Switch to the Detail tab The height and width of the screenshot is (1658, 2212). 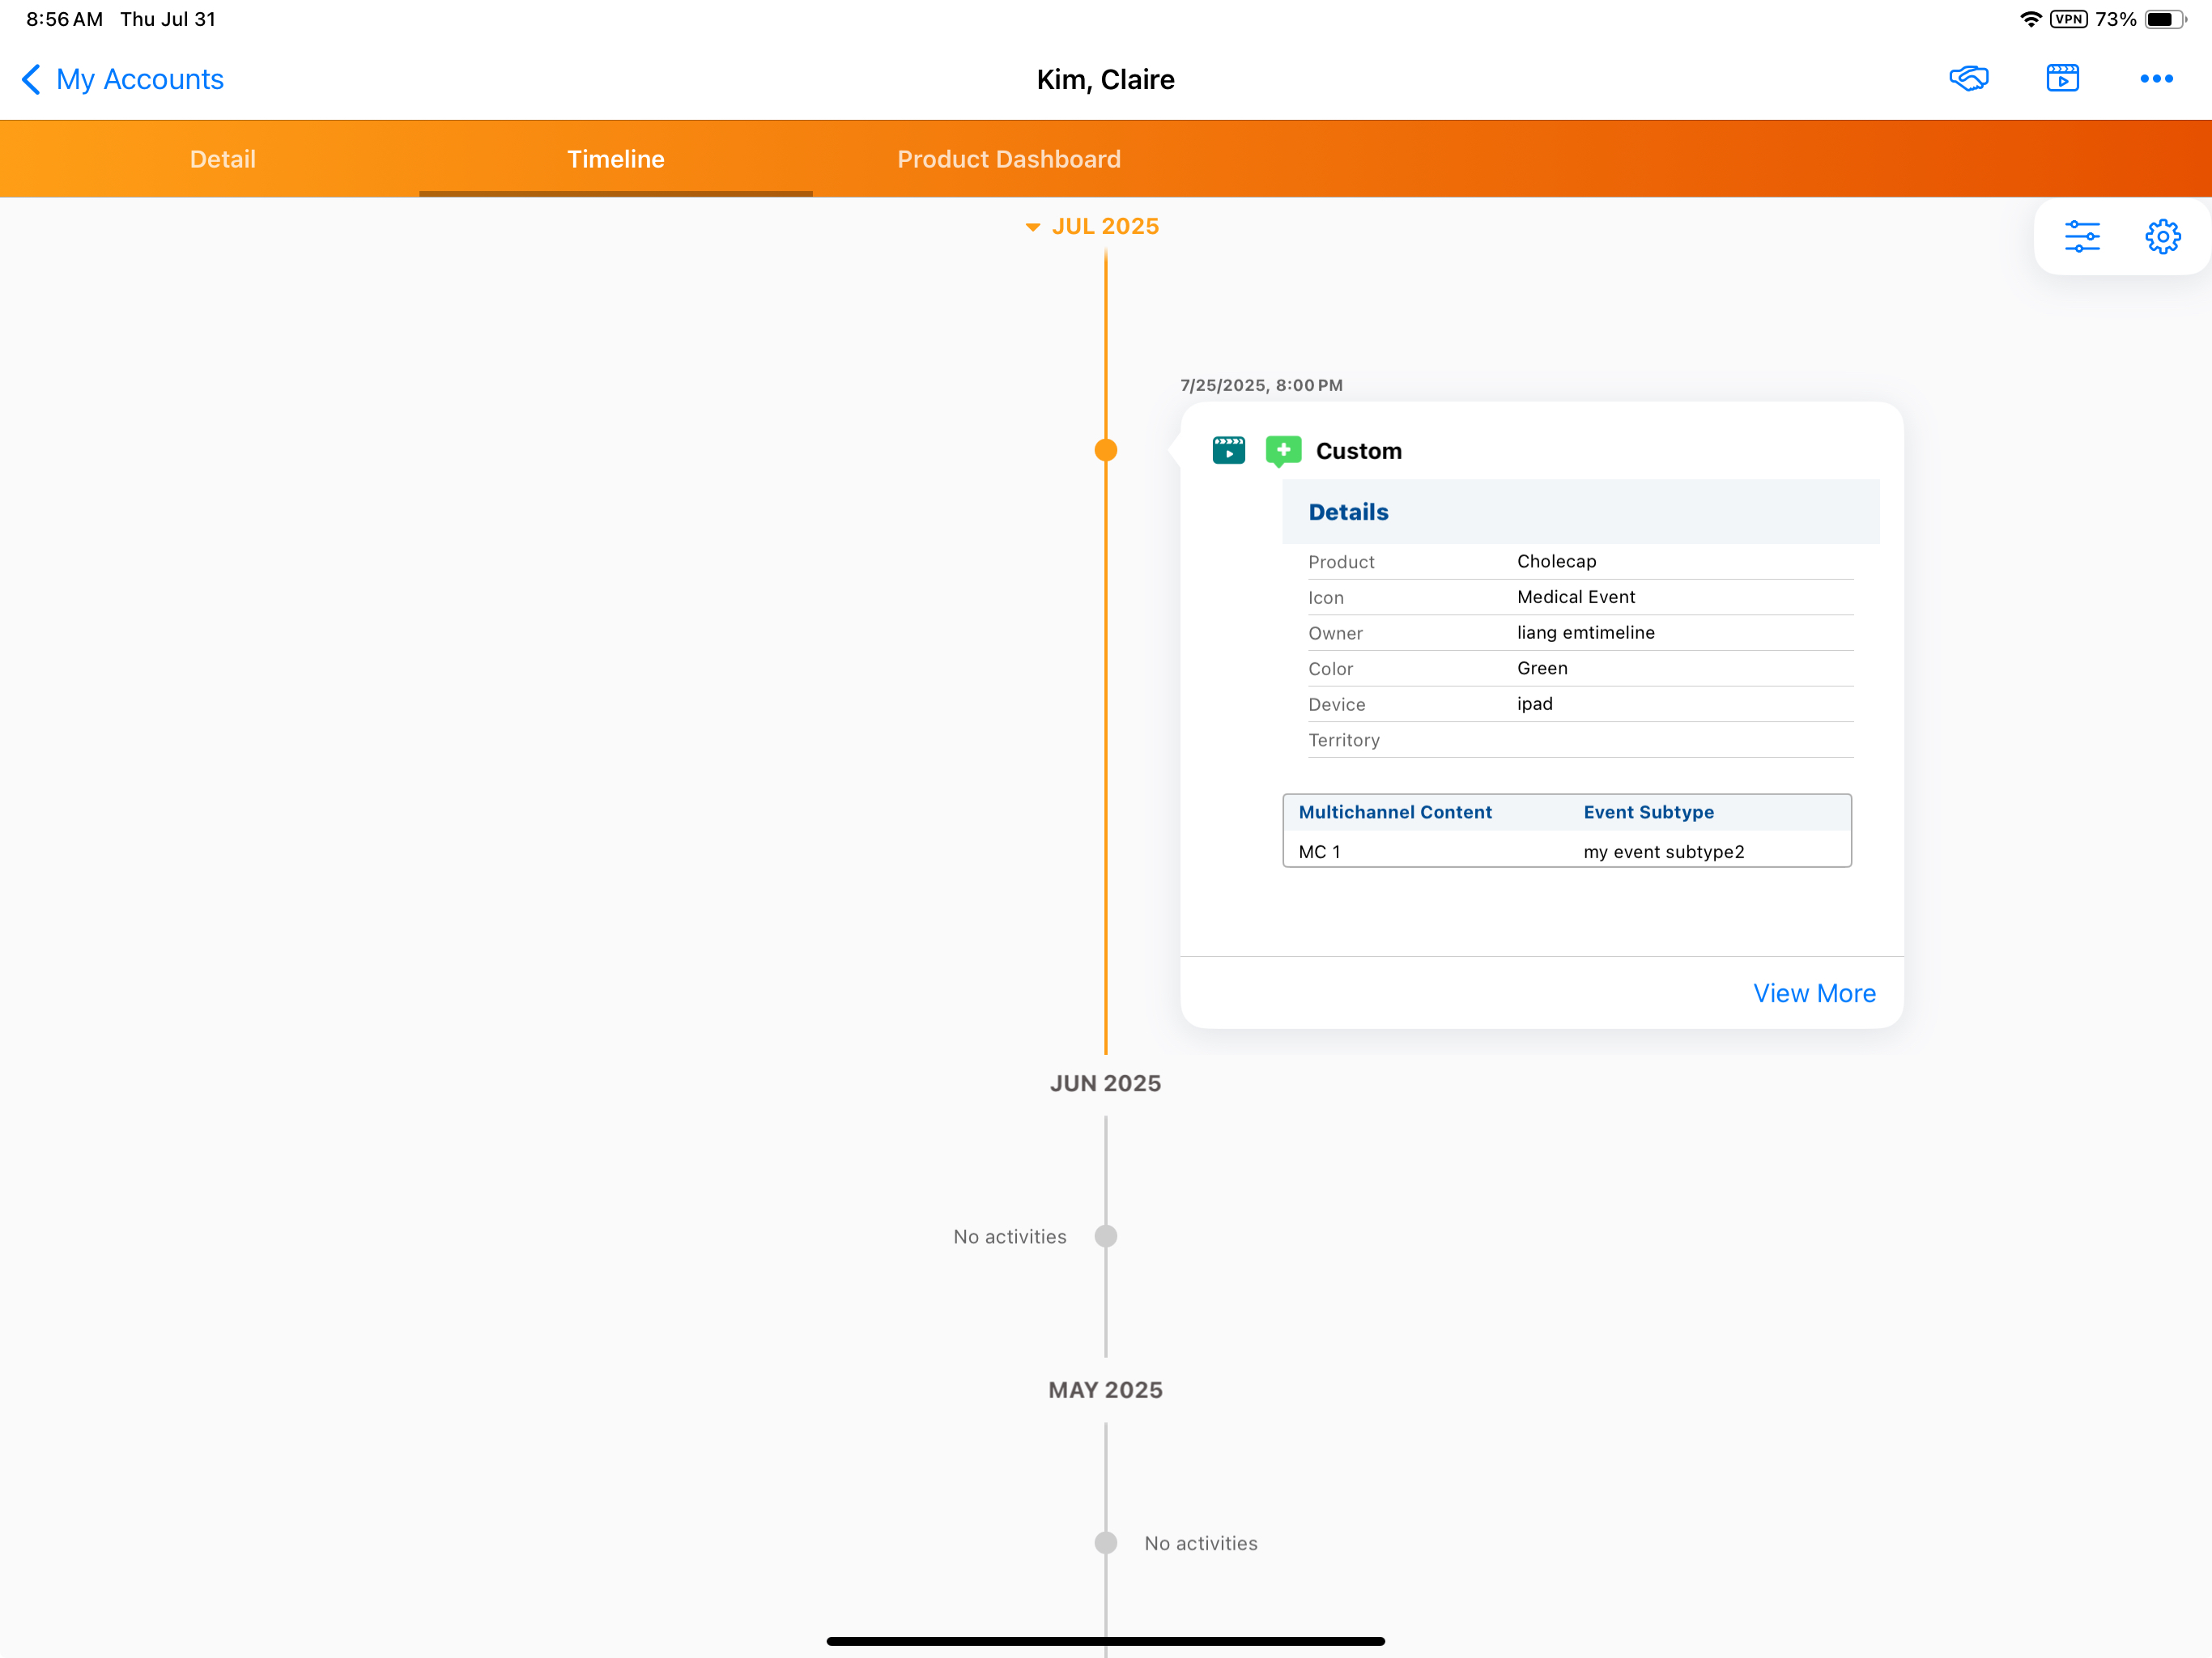click(222, 159)
